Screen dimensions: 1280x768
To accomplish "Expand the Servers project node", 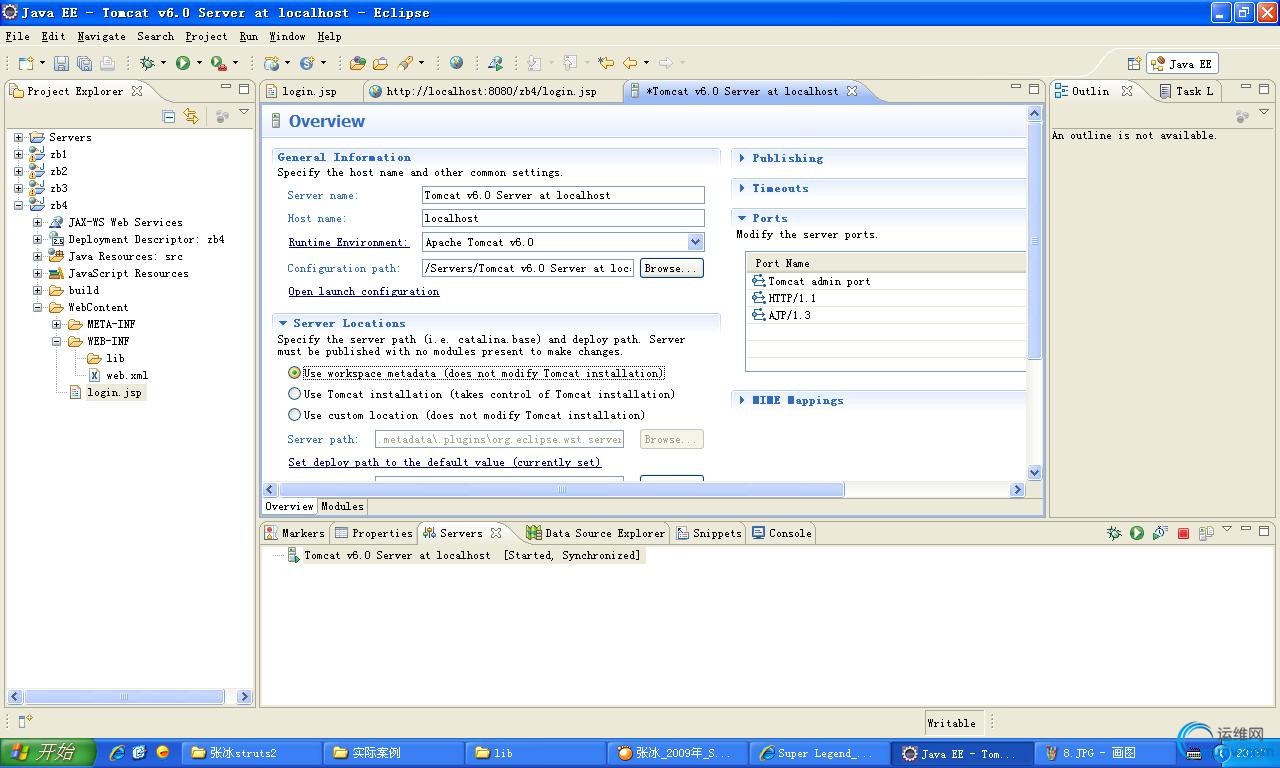I will [18, 137].
